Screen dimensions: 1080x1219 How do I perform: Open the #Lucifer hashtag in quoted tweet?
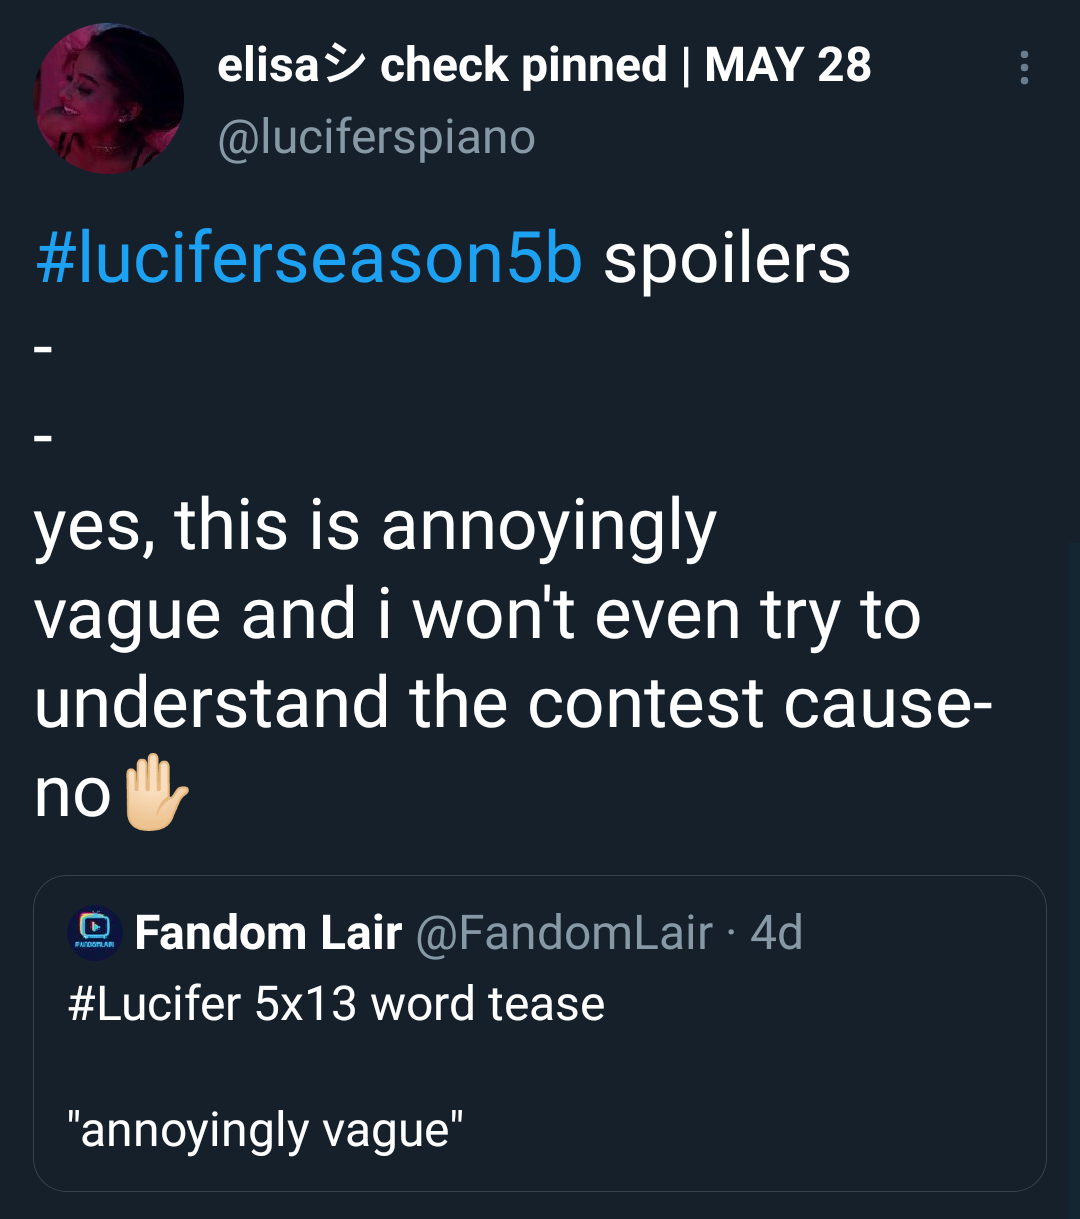pyautogui.click(x=155, y=1003)
